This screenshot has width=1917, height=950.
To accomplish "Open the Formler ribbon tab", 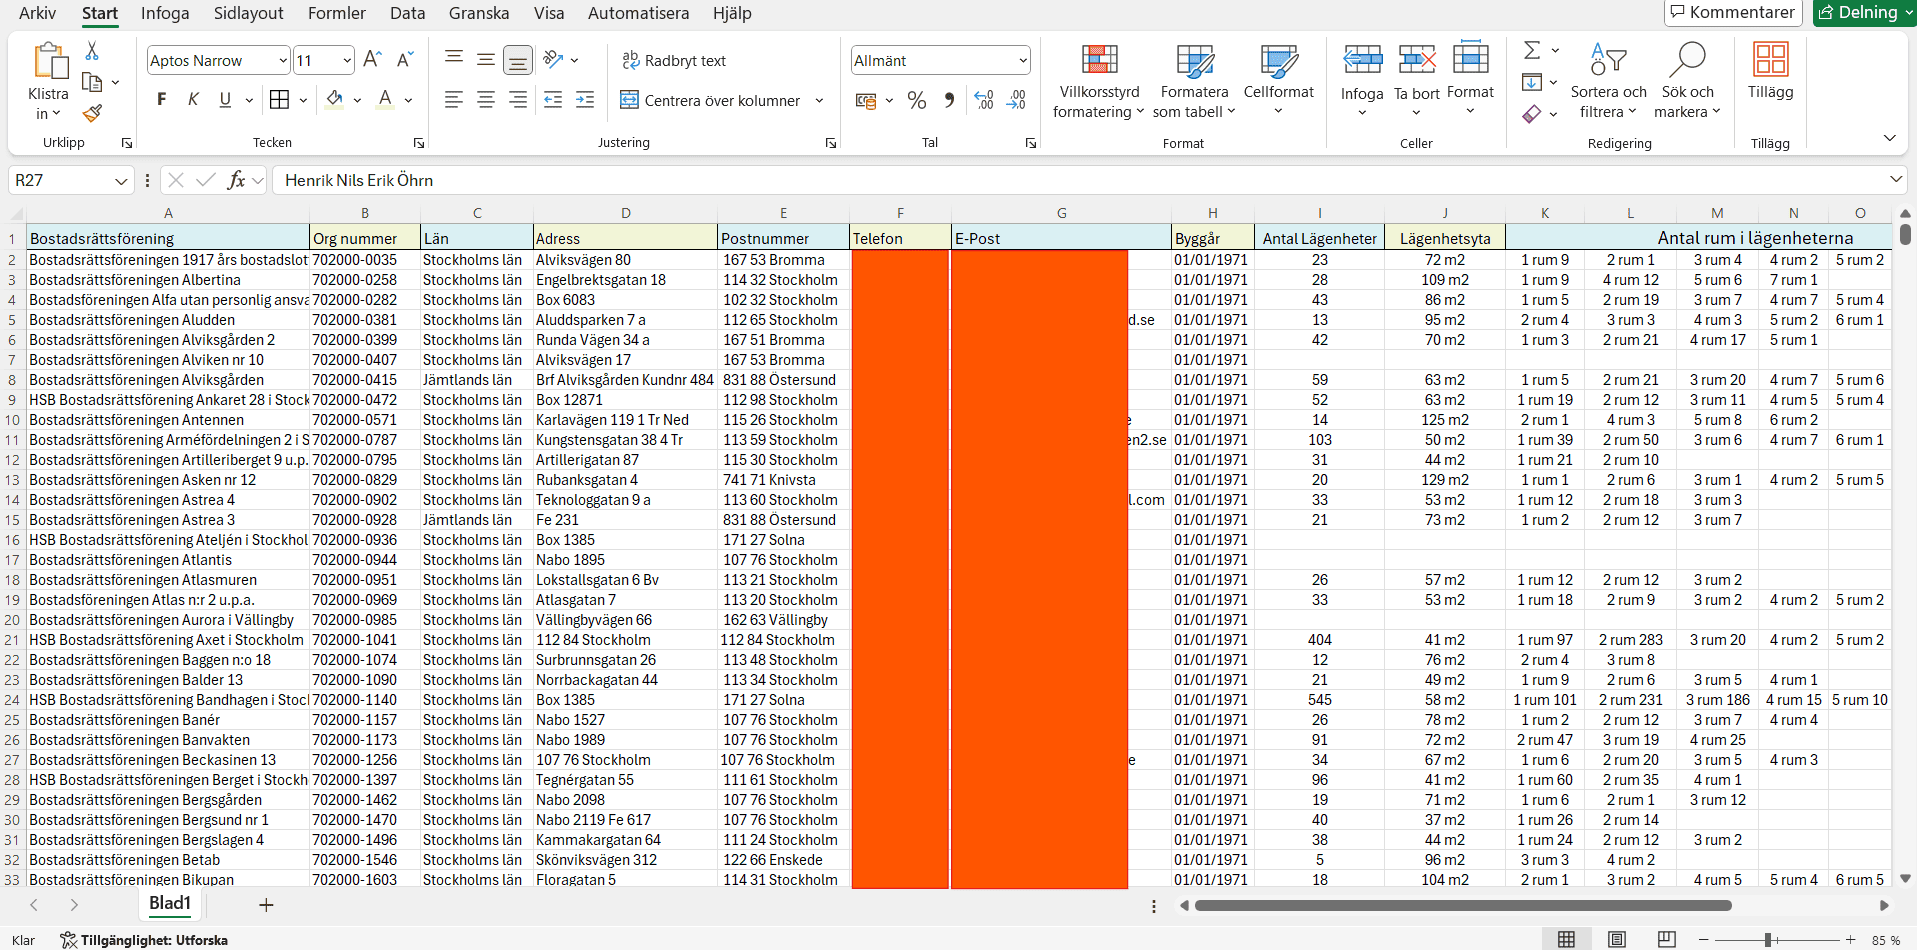I will click(x=336, y=13).
